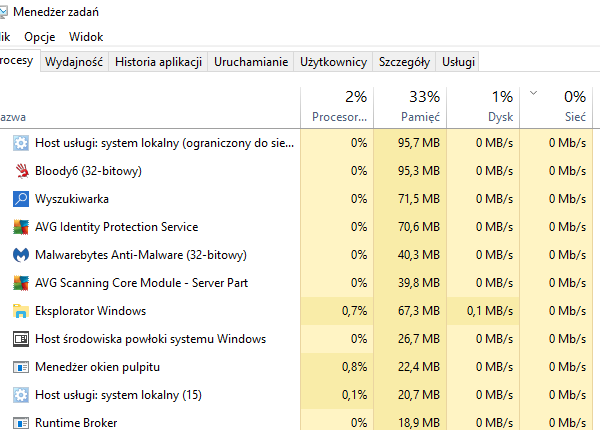
Task: Switch to the Historia aplikacji tab
Action: pyautogui.click(x=158, y=62)
